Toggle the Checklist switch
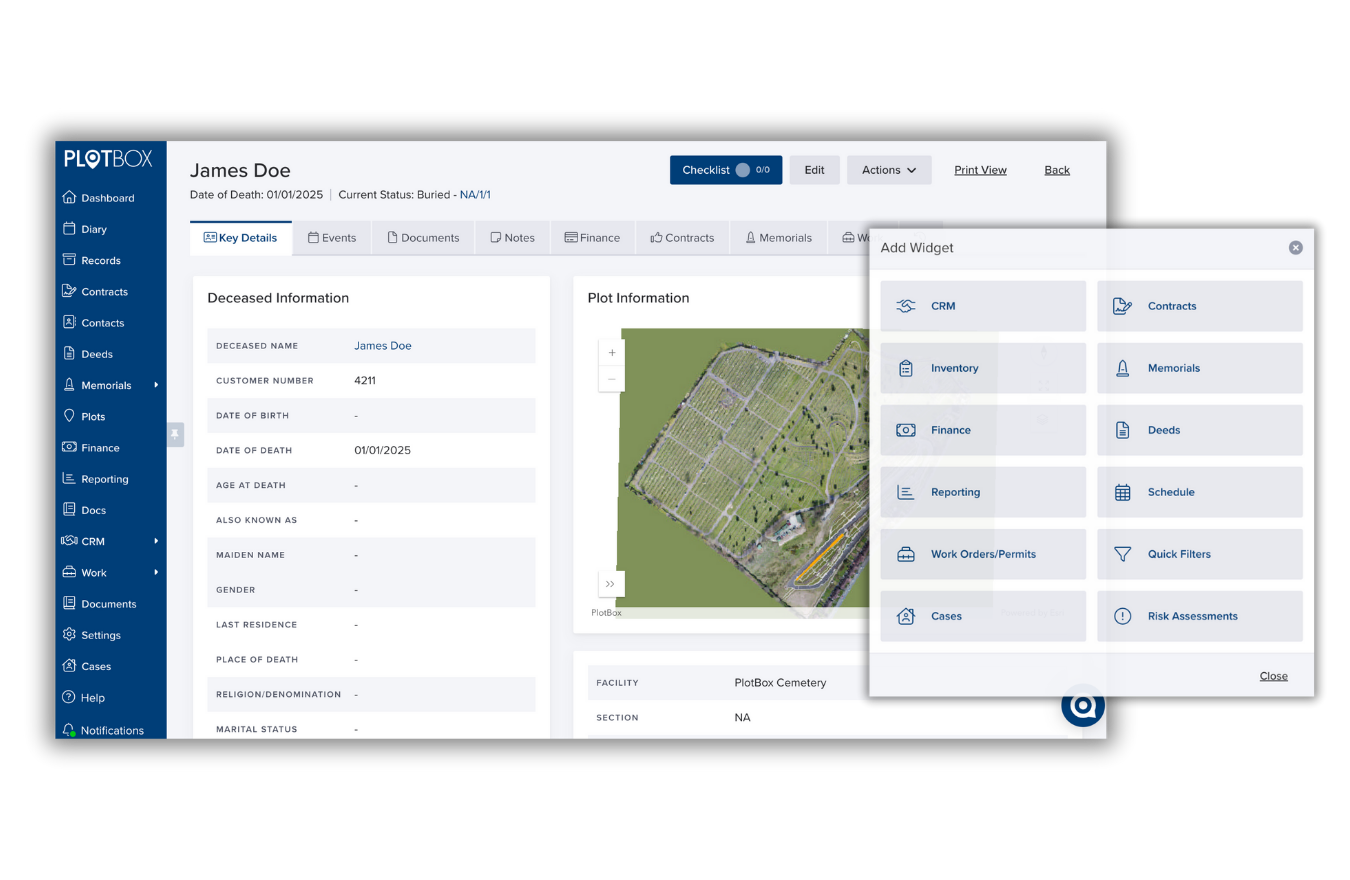The height and width of the screenshot is (880, 1350). point(743,170)
